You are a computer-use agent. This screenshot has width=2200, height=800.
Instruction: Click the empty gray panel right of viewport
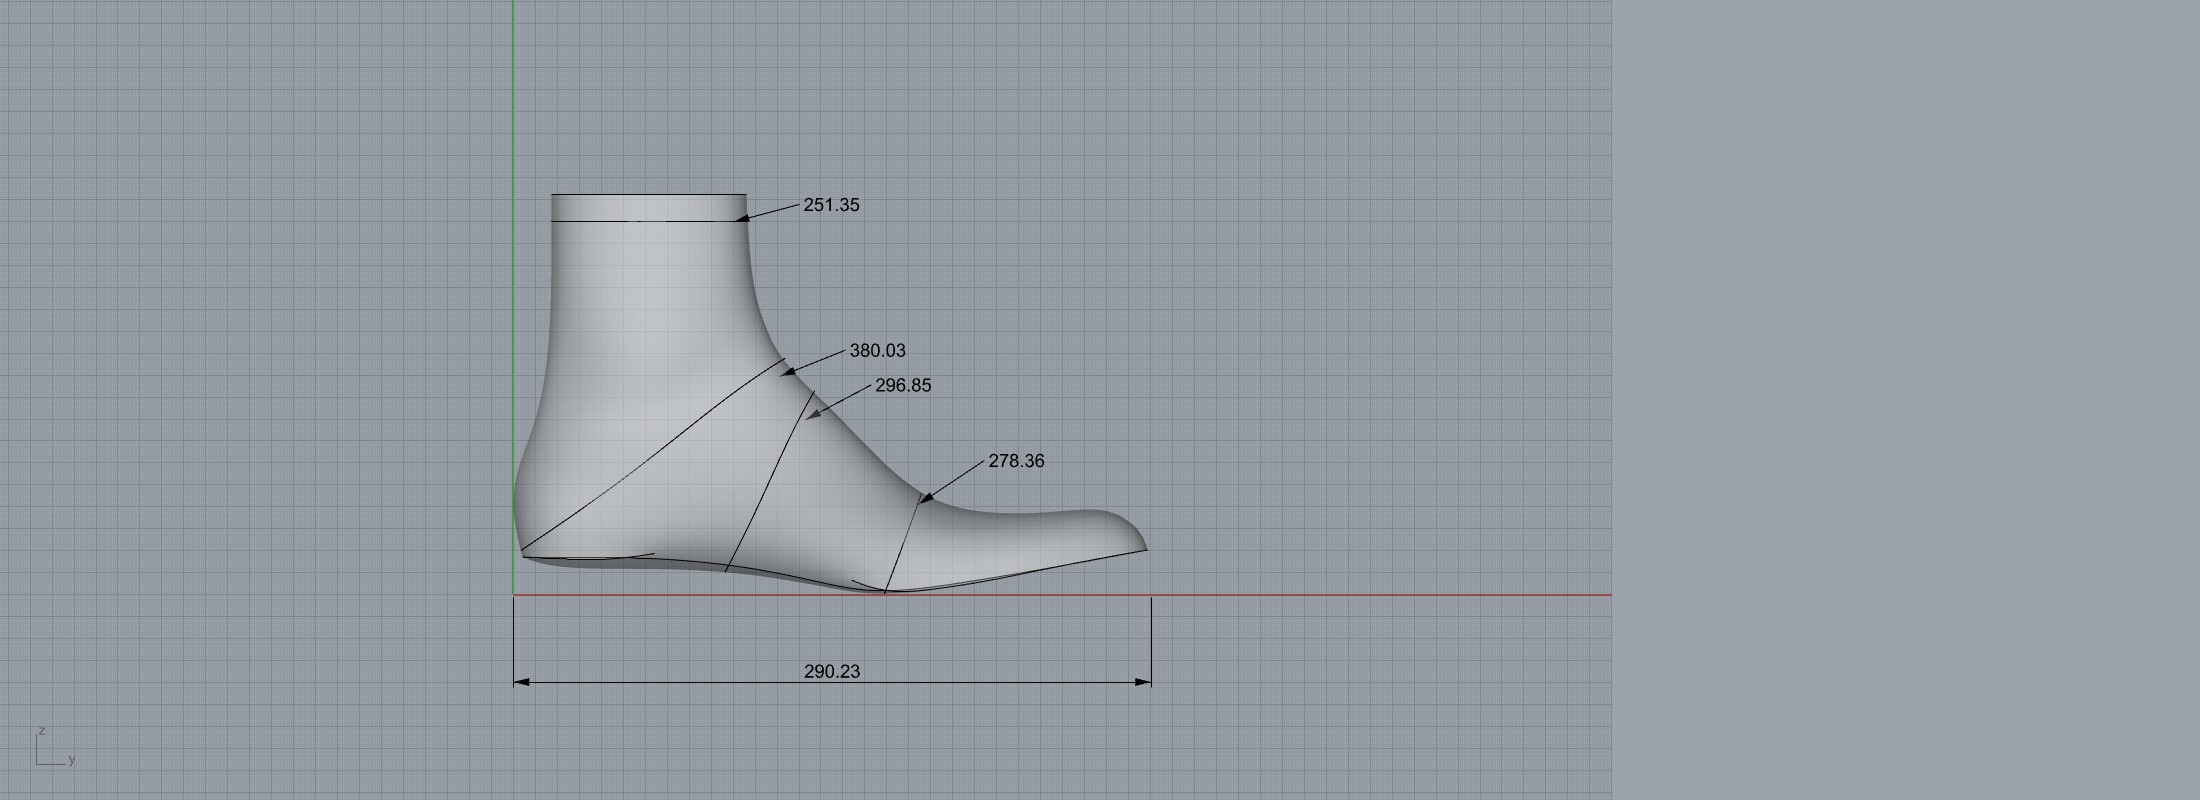click(x=1900, y=400)
